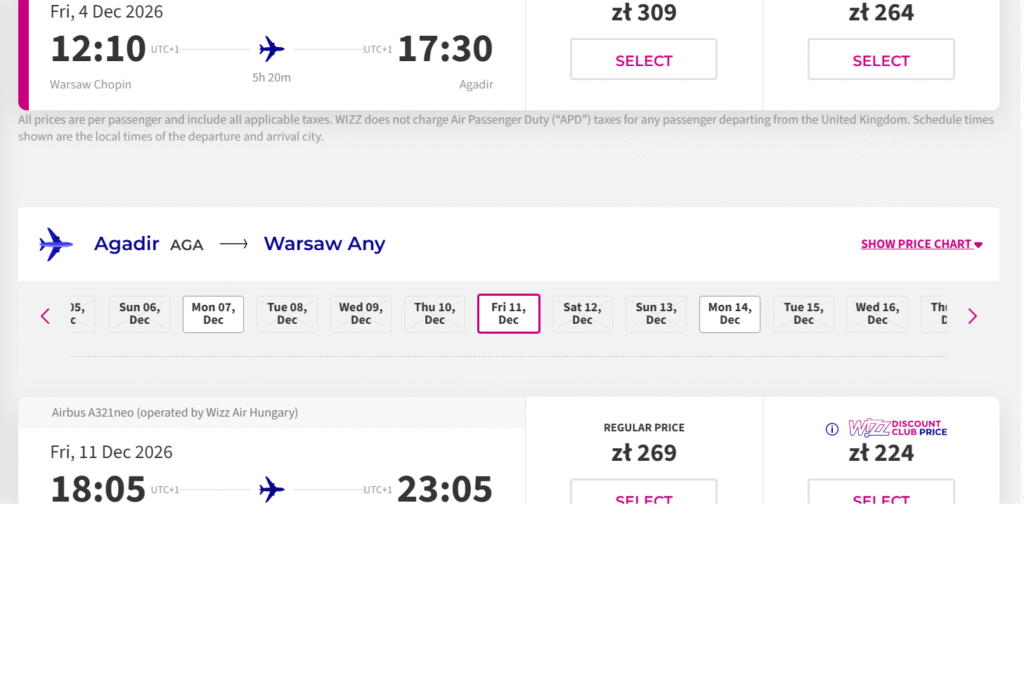1024x699 pixels.
Task: Pick Sun 06, Dec date tab
Action: click(x=139, y=314)
